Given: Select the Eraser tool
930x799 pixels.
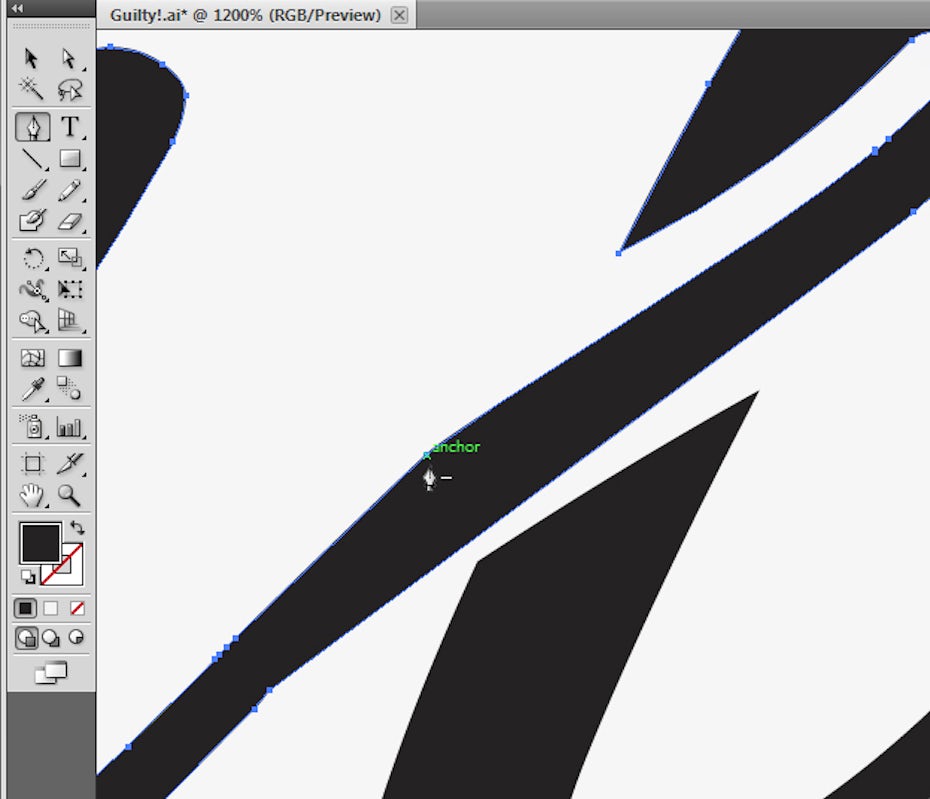Looking at the screenshot, I should (x=69, y=221).
